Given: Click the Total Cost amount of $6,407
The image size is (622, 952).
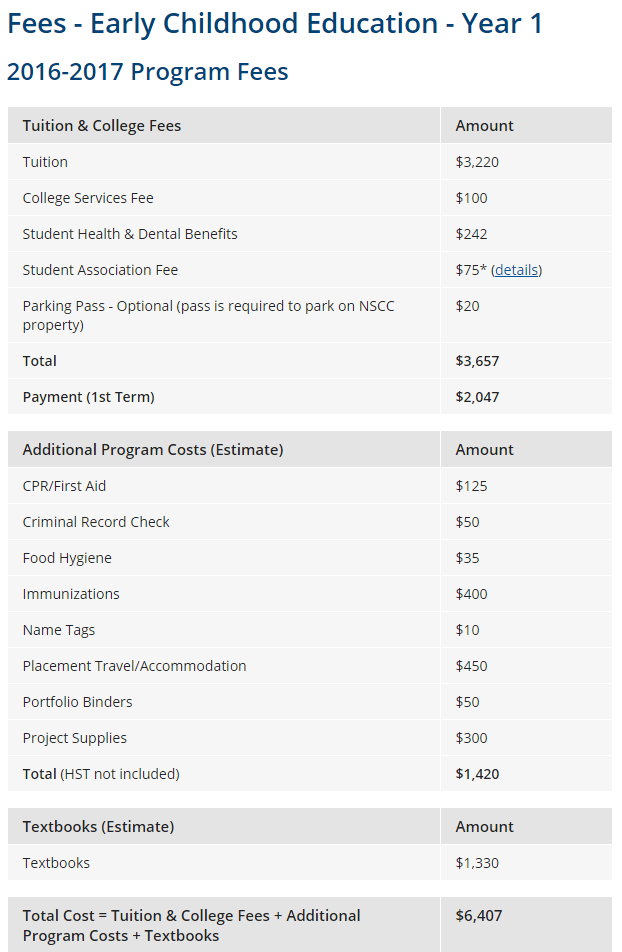Looking at the screenshot, I should point(477,916).
